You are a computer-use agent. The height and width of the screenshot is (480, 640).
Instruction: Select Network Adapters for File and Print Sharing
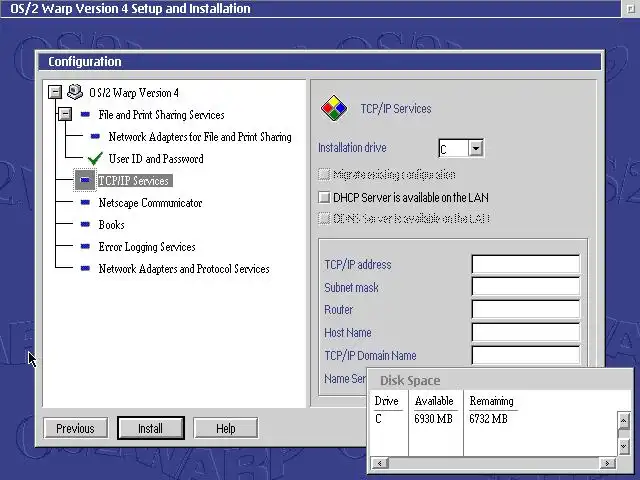tap(200, 137)
